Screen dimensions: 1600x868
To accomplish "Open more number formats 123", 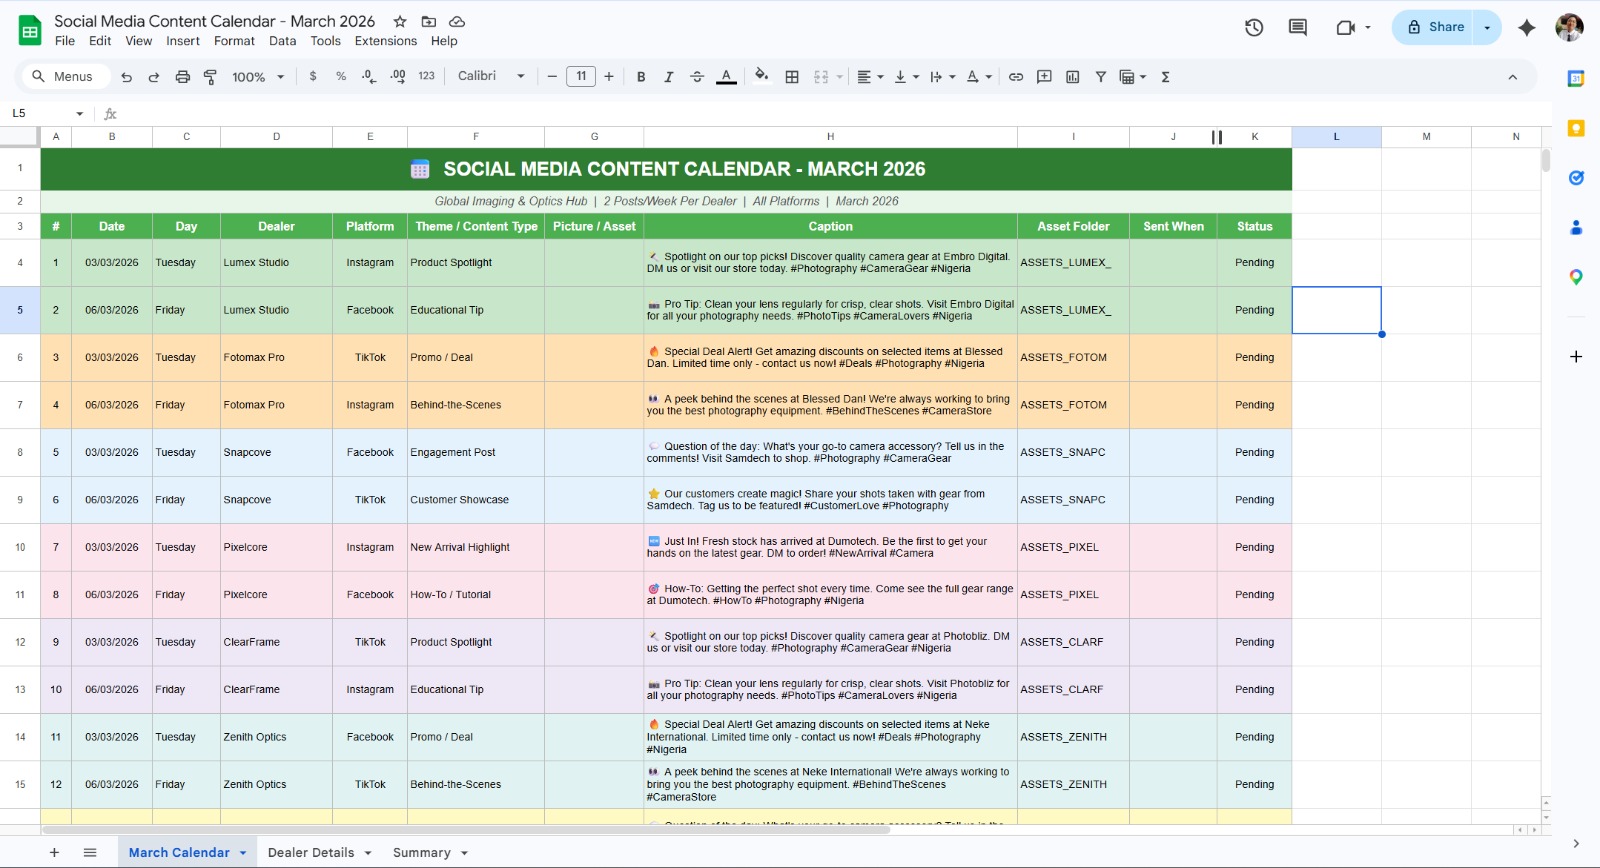I will [427, 76].
